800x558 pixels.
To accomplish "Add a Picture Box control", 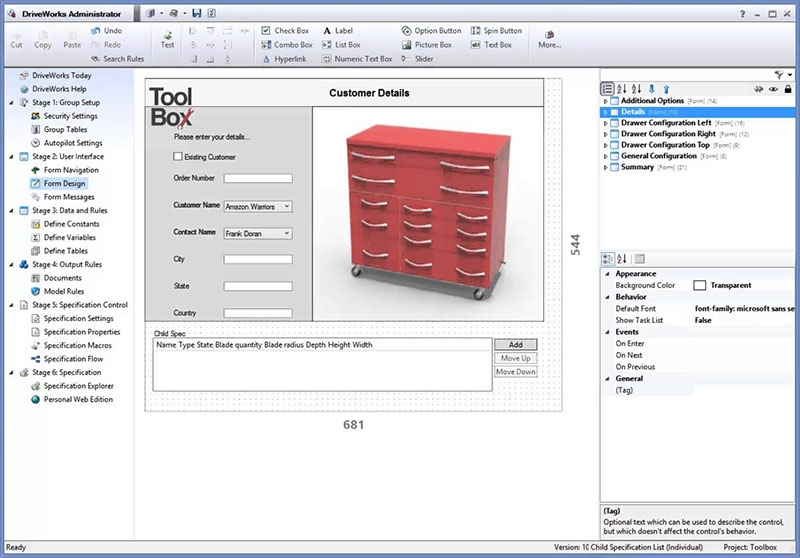I will tap(427, 45).
